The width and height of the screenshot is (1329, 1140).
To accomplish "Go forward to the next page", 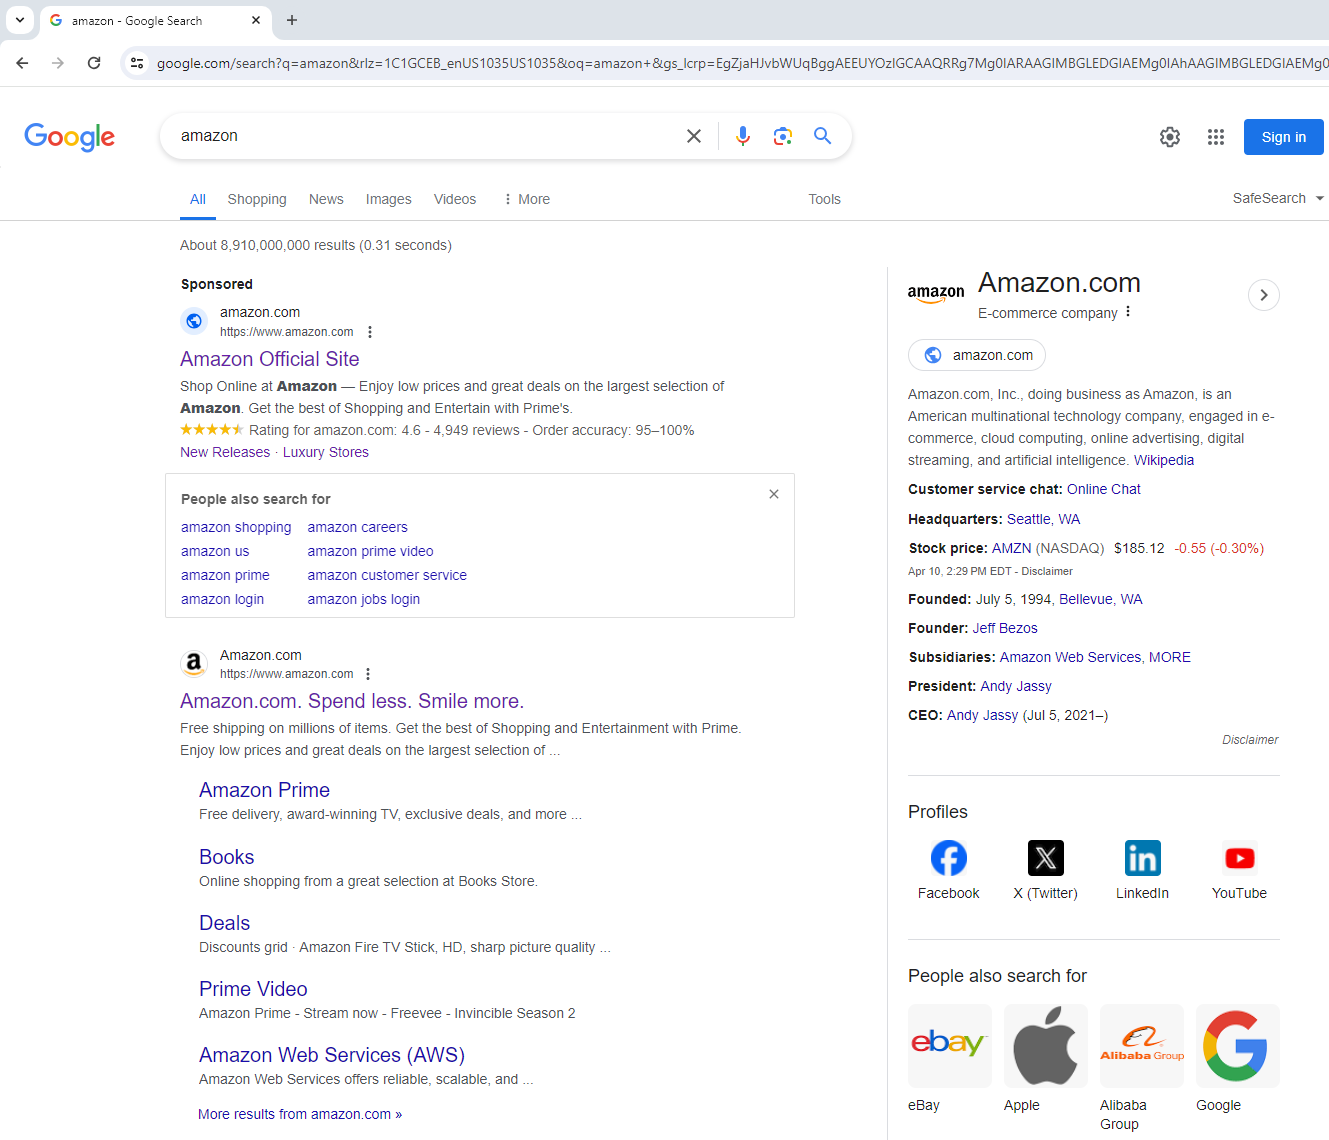I will tap(58, 63).
